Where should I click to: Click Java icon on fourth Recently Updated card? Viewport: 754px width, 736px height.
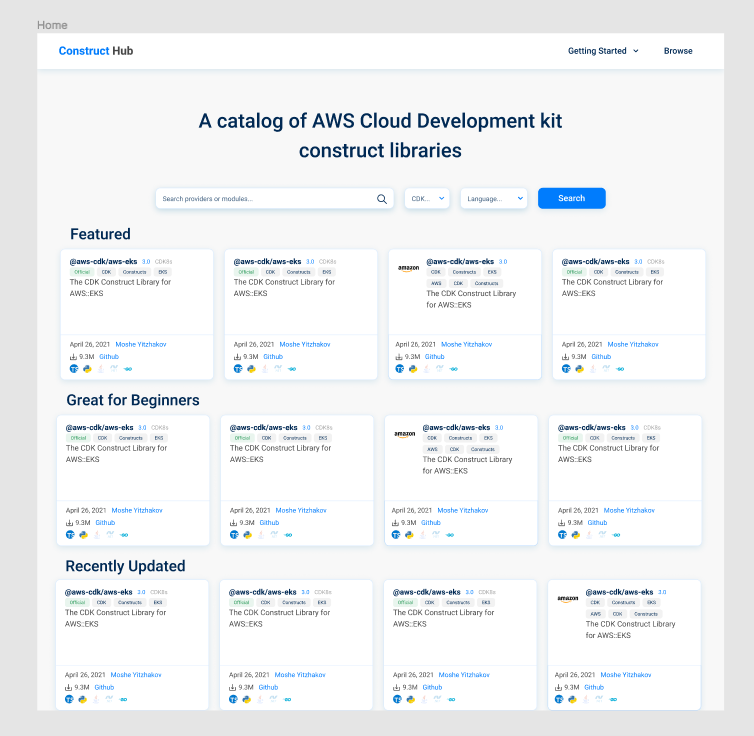[586, 699]
